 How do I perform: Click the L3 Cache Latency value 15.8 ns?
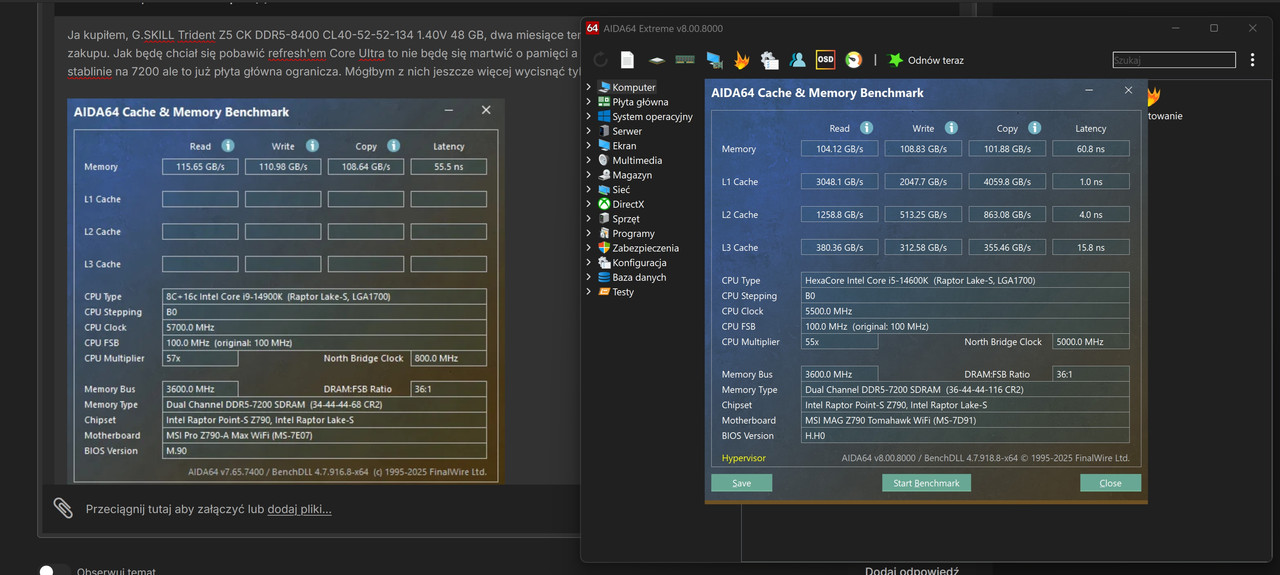click(1091, 248)
